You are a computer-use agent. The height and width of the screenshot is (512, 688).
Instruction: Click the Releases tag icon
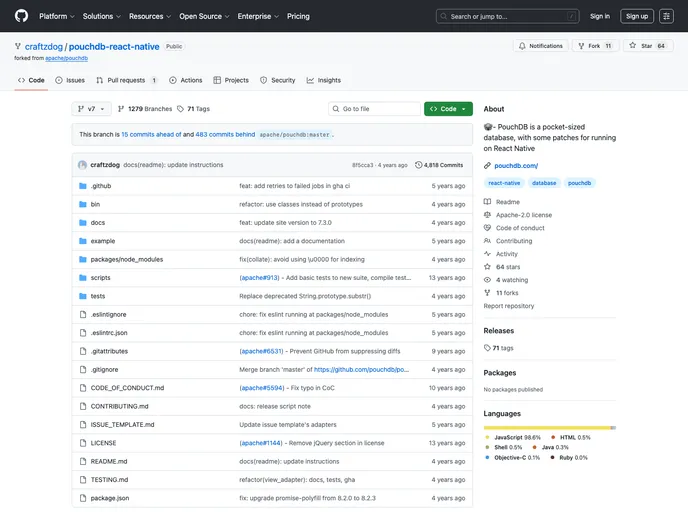click(x=487, y=348)
